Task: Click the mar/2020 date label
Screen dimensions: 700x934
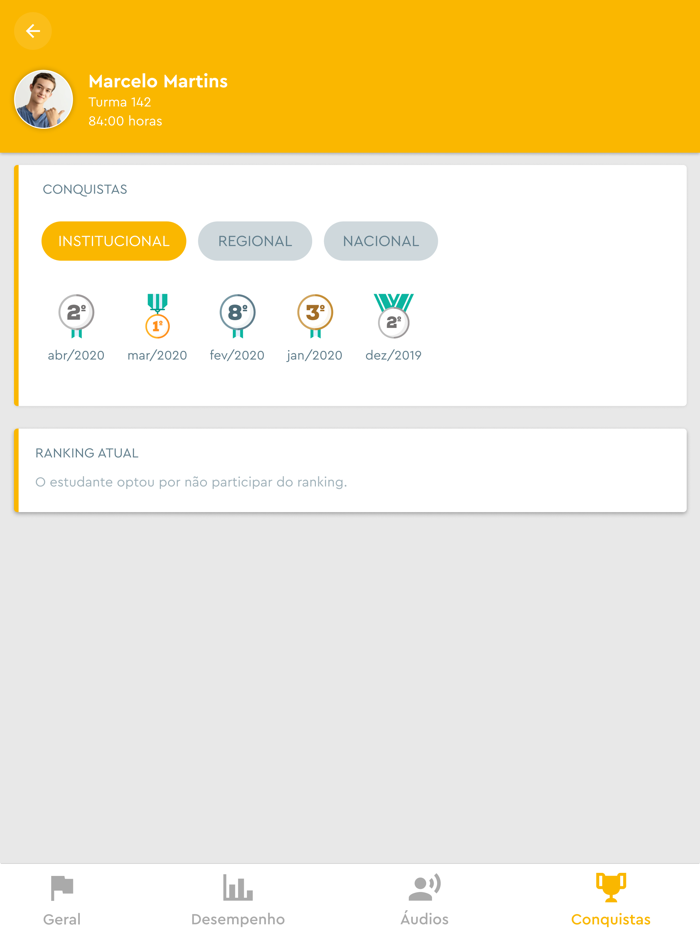Action: pos(157,356)
